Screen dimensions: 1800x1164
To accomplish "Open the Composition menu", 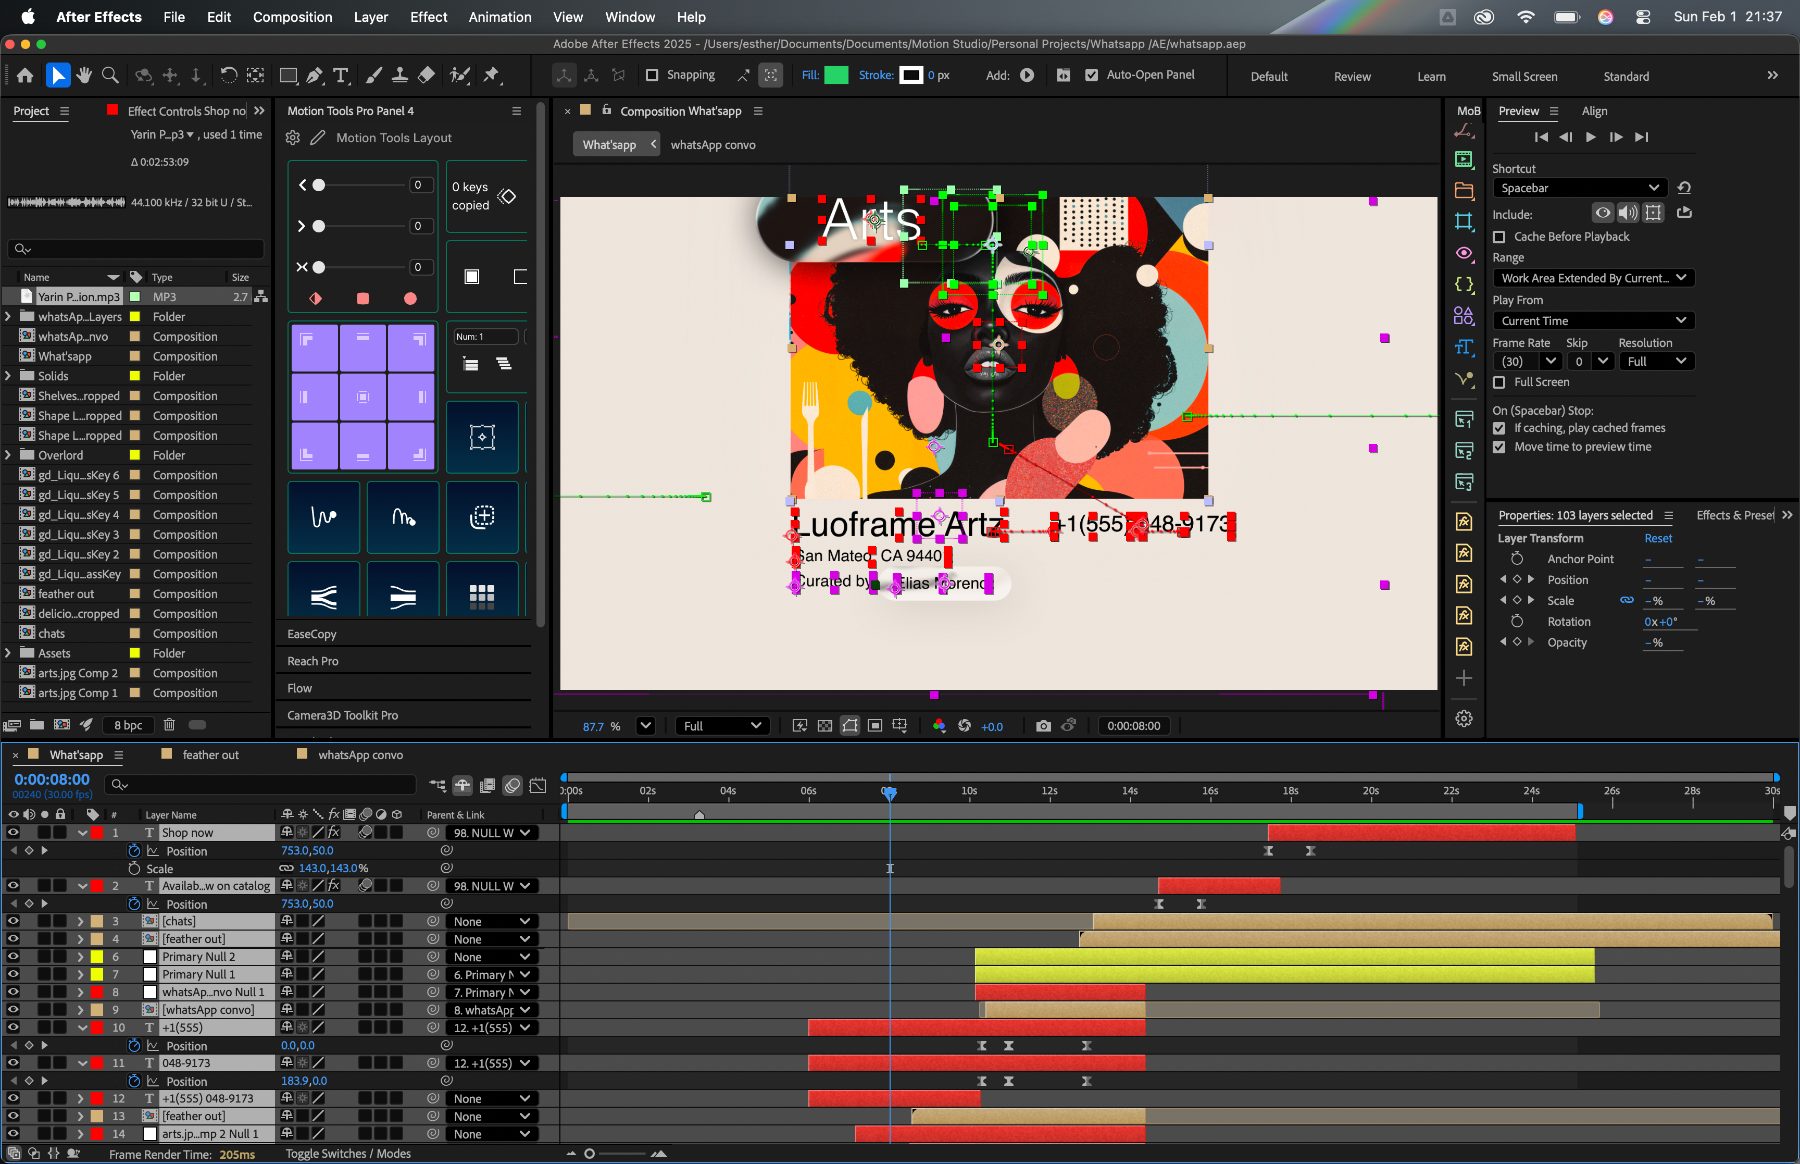I will (x=293, y=17).
